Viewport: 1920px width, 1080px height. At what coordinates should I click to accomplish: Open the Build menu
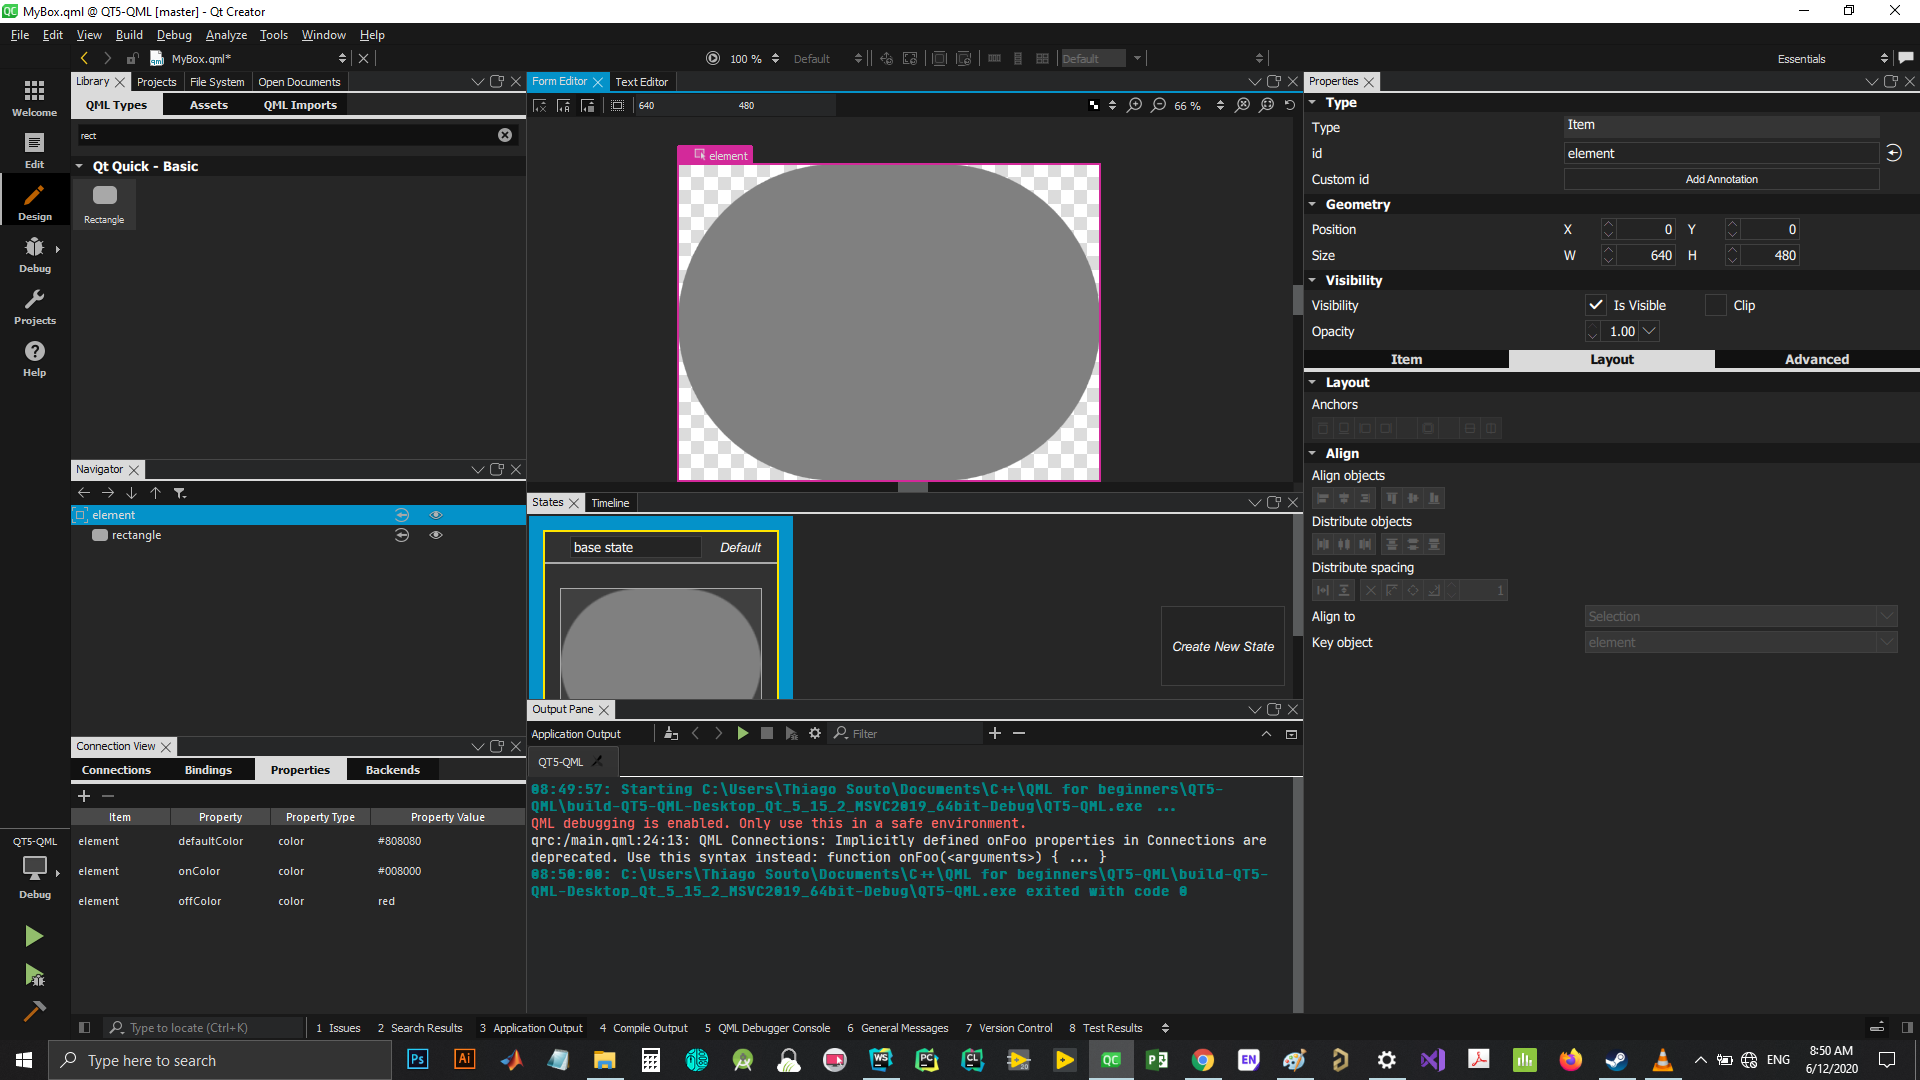[129, 34]
